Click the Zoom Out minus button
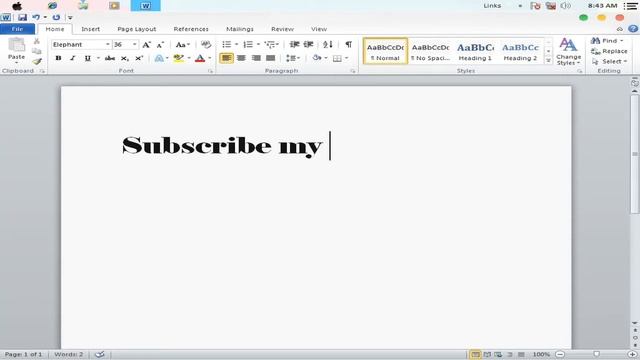 [x=560, y=354]
